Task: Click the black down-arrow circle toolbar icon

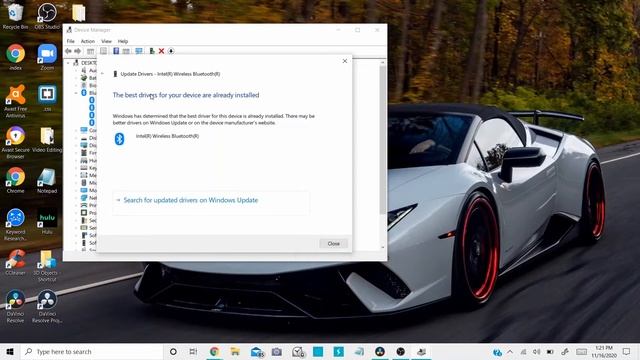Action: click(x=171, y=51)
